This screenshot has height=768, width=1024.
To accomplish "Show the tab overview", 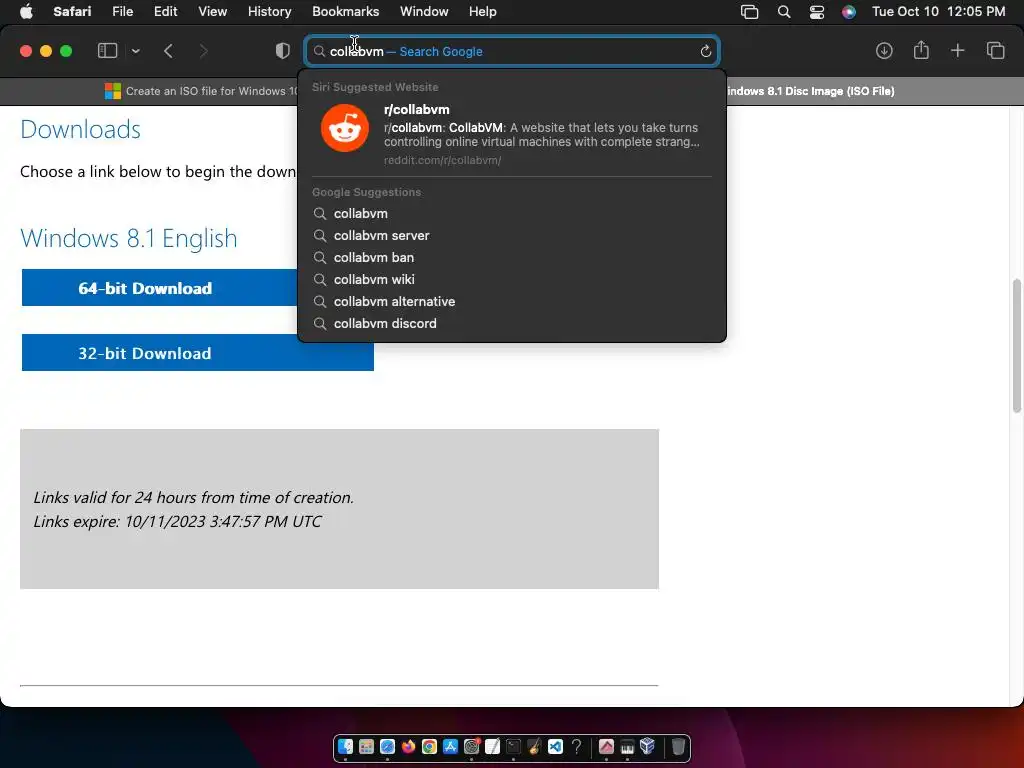I will tap(995, 50).
